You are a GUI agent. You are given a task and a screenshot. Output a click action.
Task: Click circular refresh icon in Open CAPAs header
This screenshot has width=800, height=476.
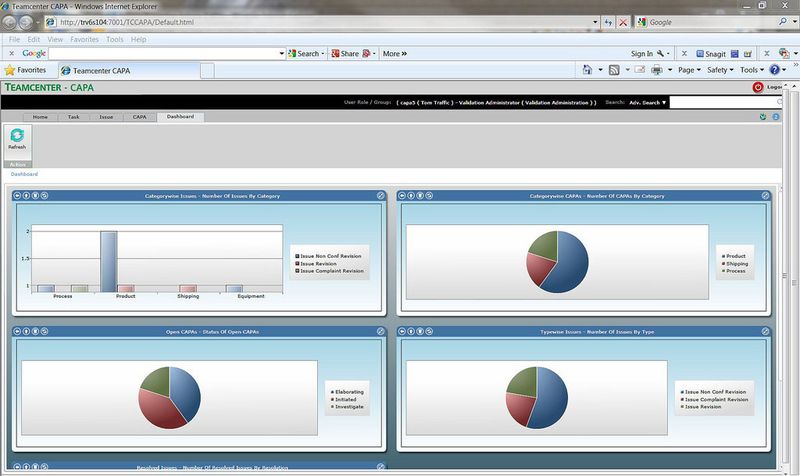coord(44,331)
